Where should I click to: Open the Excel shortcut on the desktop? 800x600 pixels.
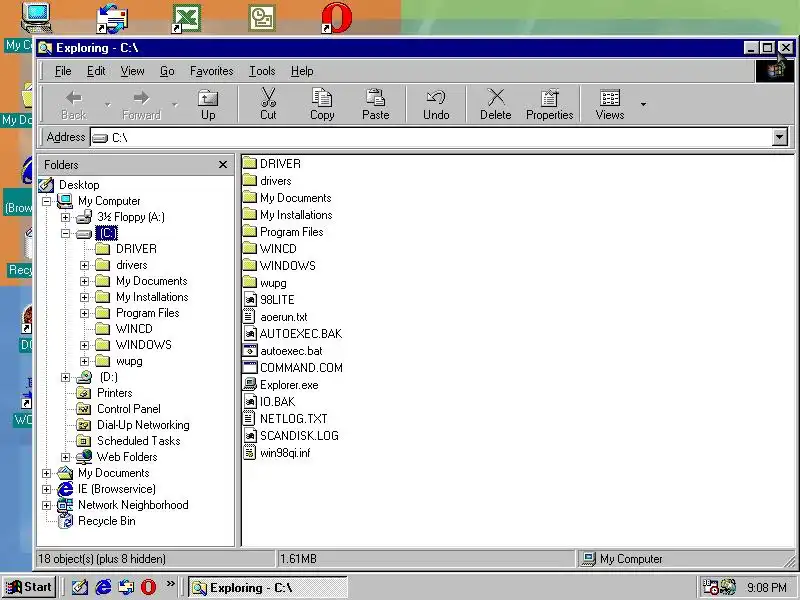pos(186,18)
